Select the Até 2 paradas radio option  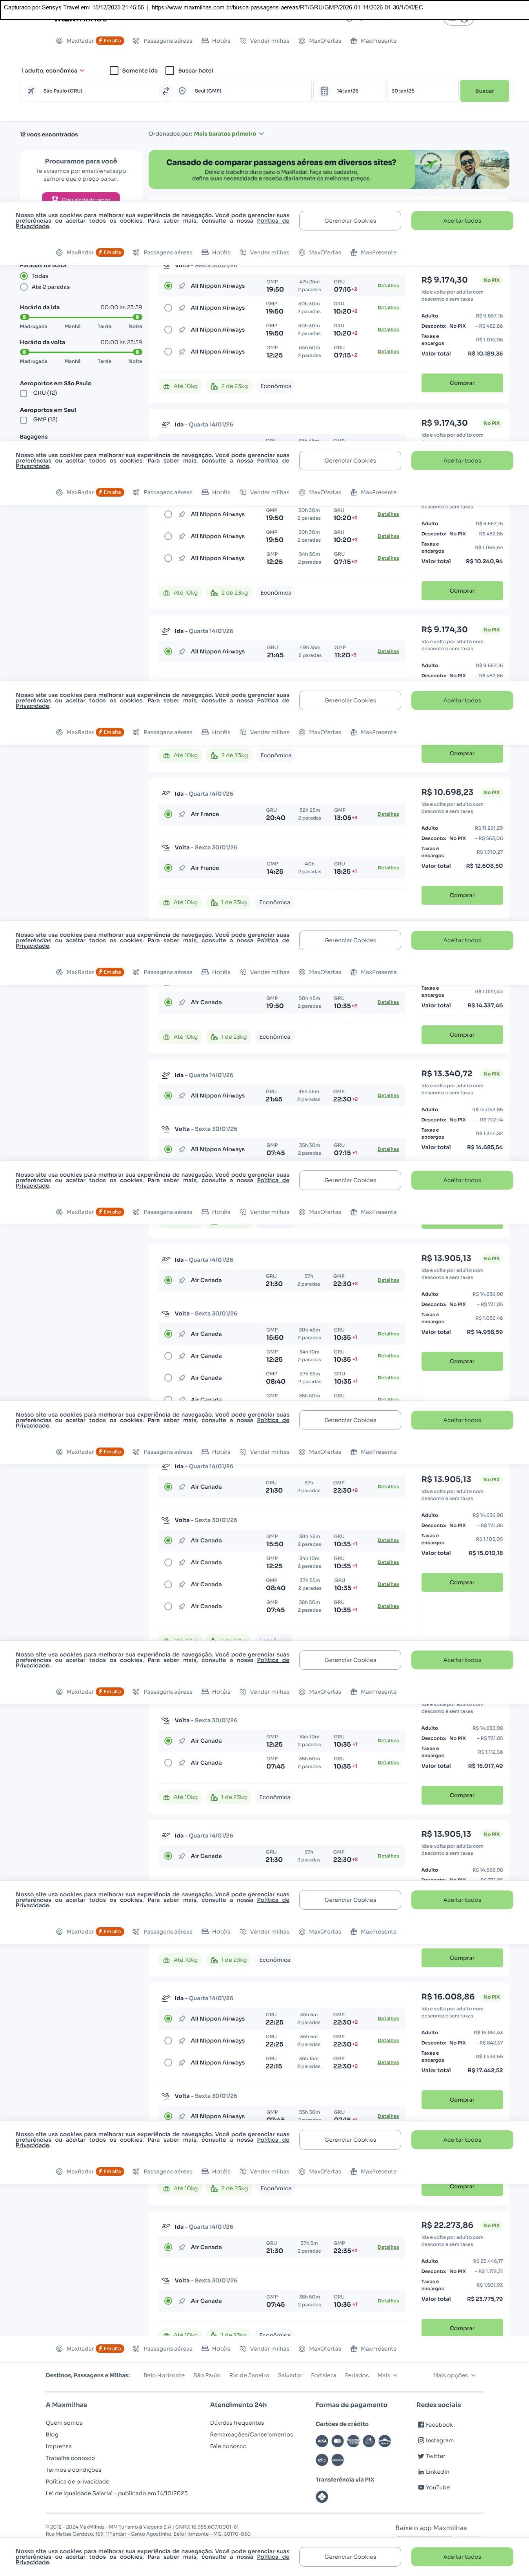tap(24, 287)
